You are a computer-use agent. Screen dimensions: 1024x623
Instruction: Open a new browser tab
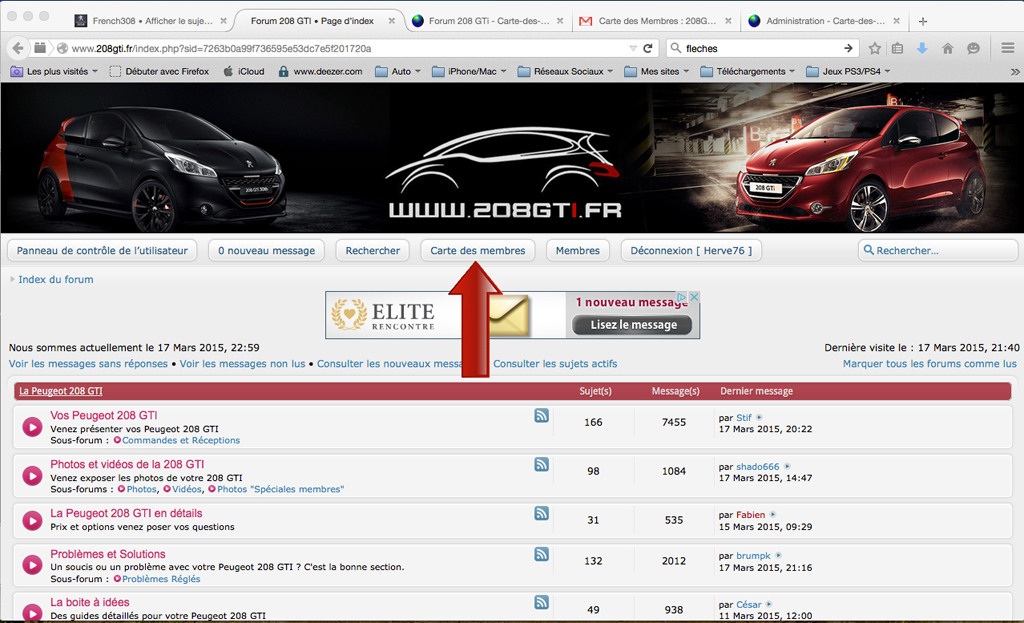click(x=923, y=21)
